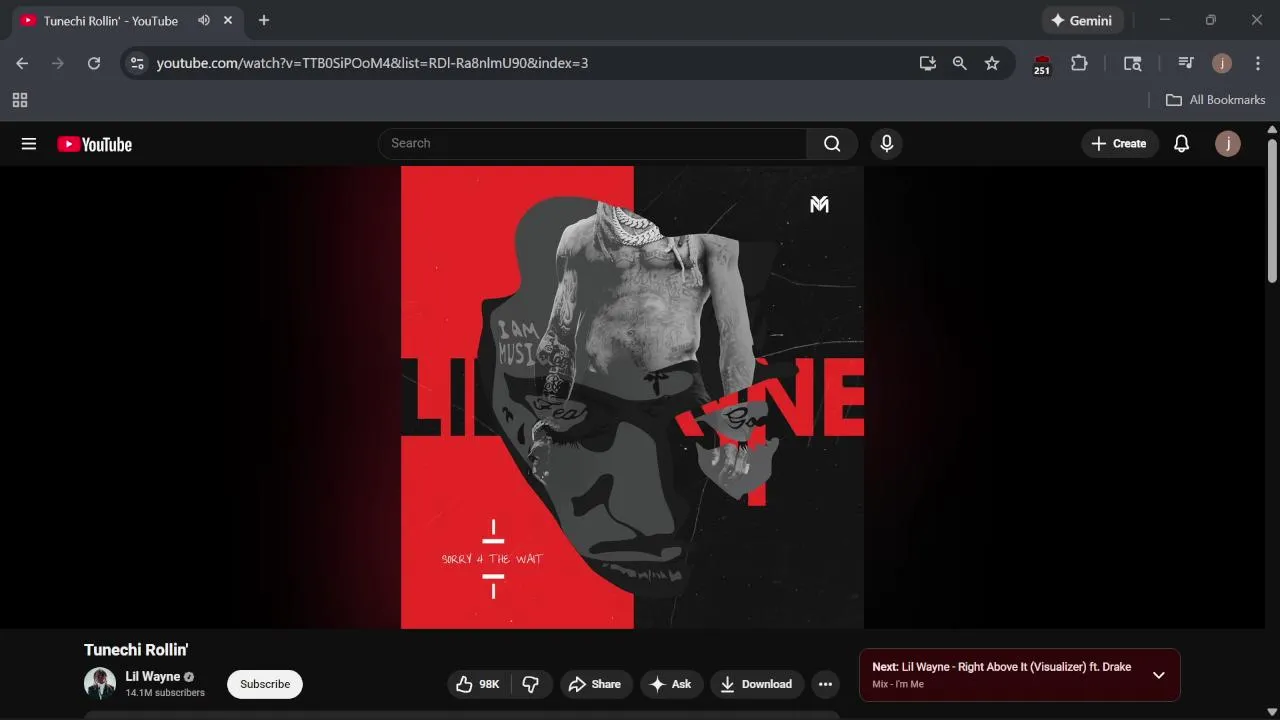The height and width of the screenshot is (720, 1280).
Task: Share the video
Action: [596, 684]
